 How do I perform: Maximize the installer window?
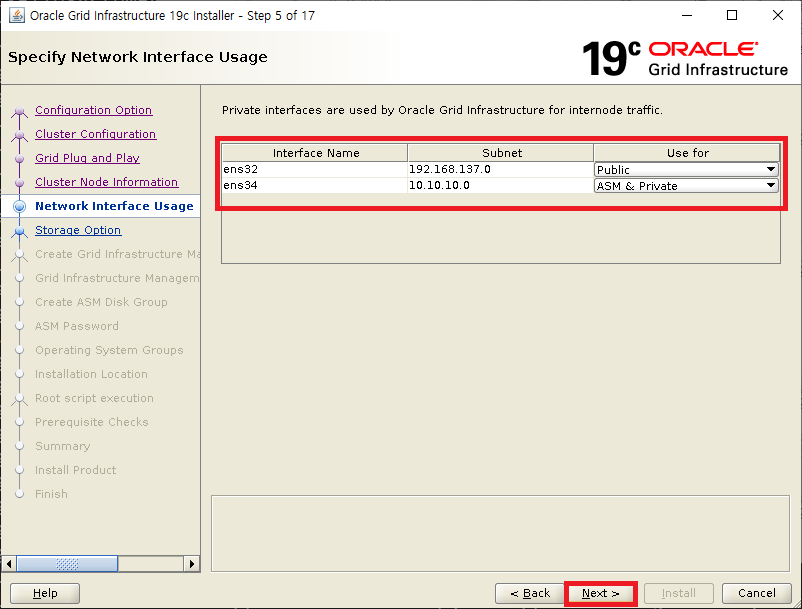point(732,15)
